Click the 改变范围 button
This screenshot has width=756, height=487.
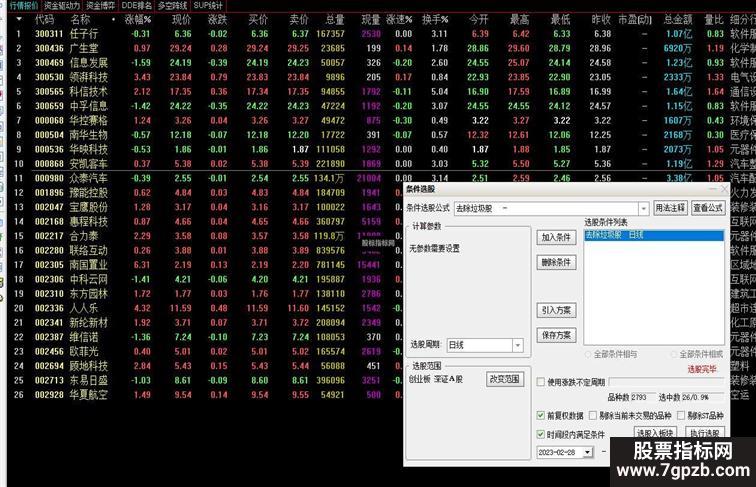pyautogui.click(x=504, y=379)
